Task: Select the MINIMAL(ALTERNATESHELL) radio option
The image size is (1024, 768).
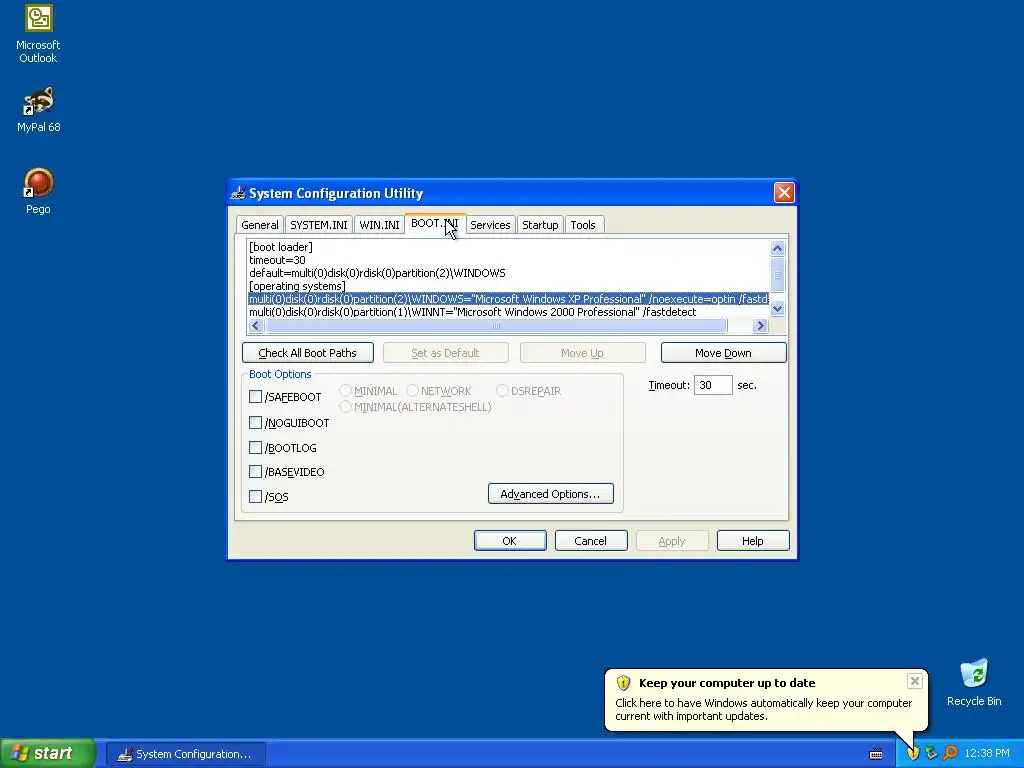Action: [x=345, y=407]
